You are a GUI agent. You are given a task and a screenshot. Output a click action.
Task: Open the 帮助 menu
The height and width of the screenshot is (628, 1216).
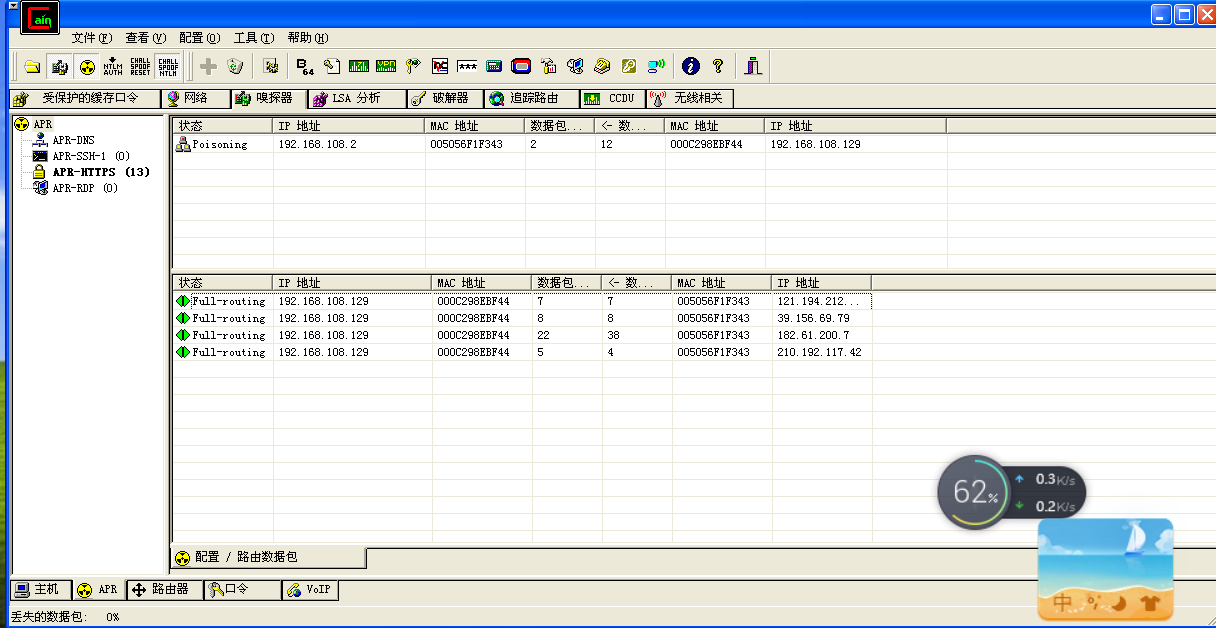(x=307, y=38)
